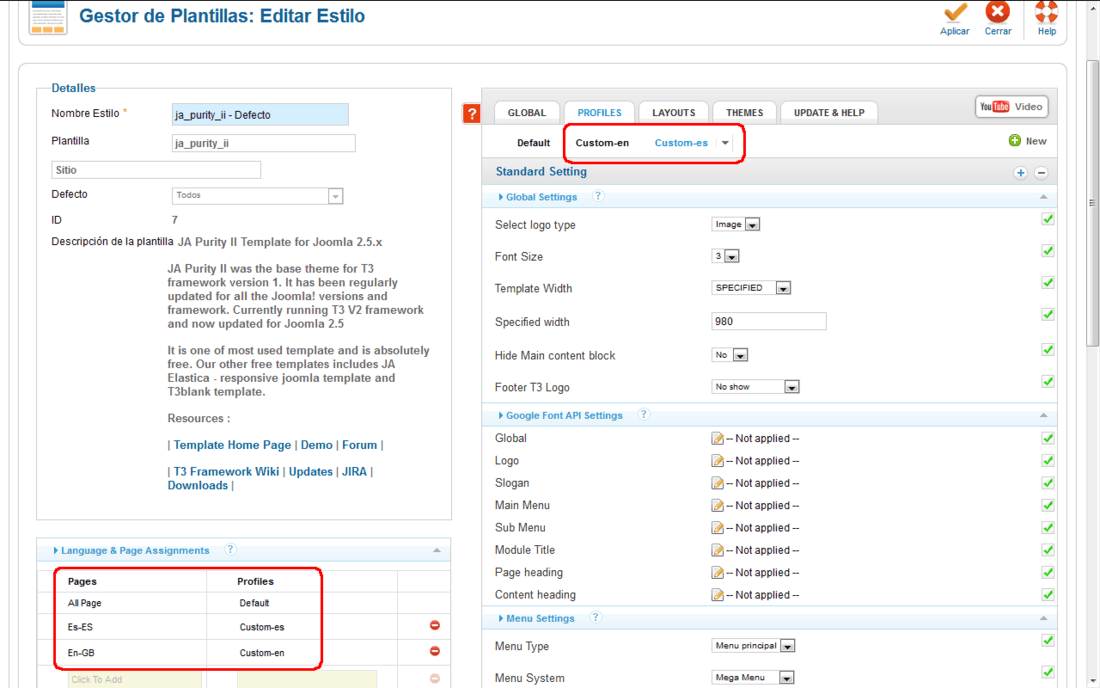This screenshot has width=1100, height=688.
Task: Toggle checkbox for Hide Main content block
Action: pos(1047,350)
